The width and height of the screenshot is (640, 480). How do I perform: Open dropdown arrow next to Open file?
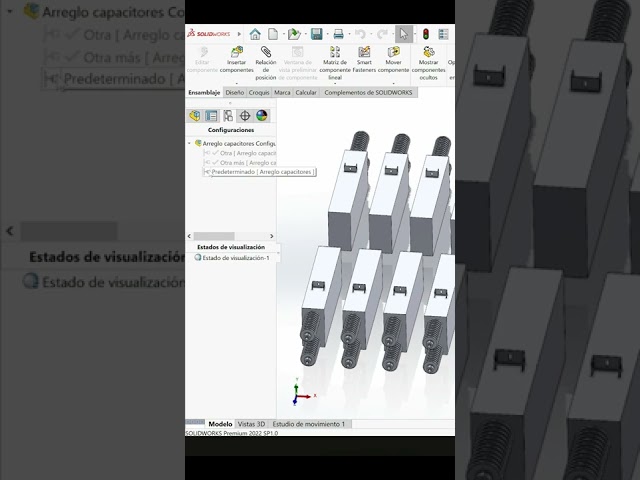[305, 34]
